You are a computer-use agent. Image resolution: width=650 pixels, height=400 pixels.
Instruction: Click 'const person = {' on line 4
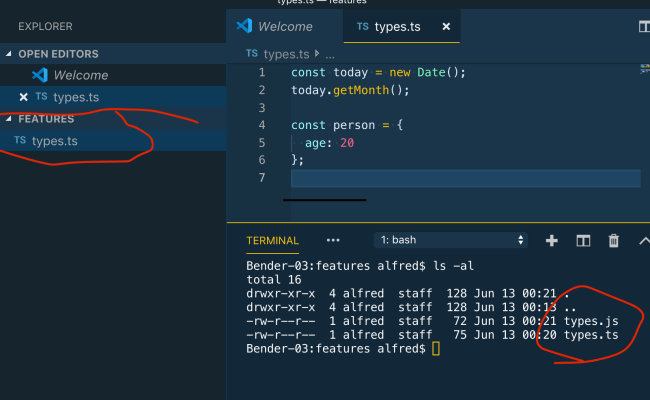pyautogui.click(x=347, y=125)
